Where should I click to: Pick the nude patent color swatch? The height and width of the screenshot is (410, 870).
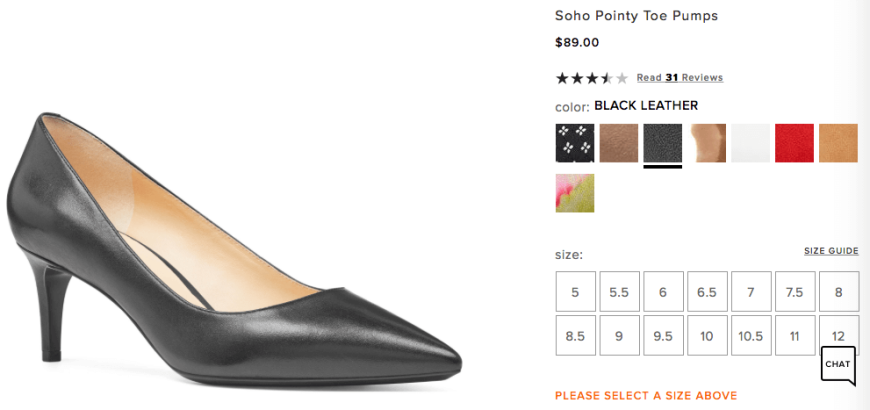(707, 143)
